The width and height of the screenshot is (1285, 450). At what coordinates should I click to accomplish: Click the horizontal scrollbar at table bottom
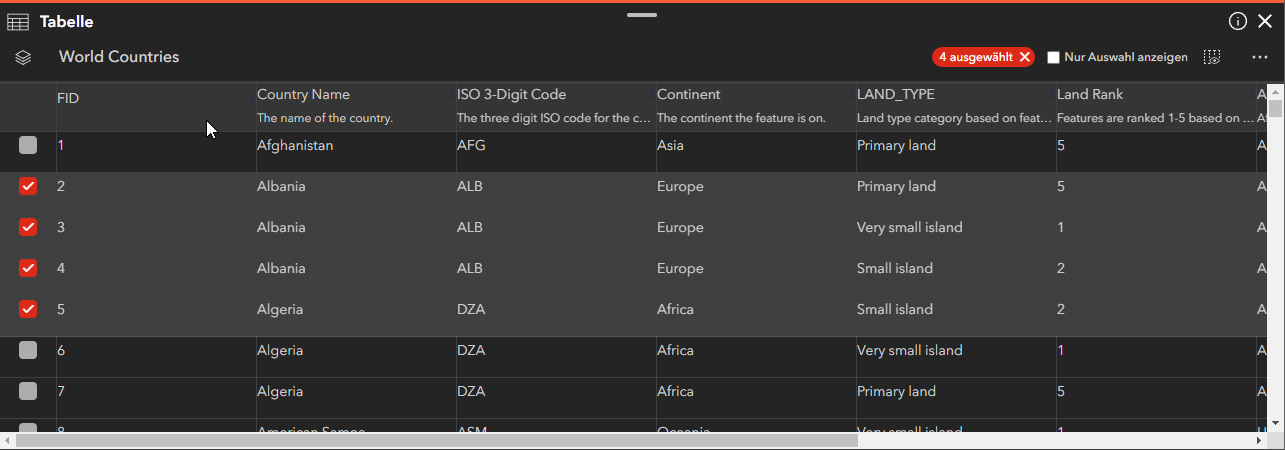[436, 440]
